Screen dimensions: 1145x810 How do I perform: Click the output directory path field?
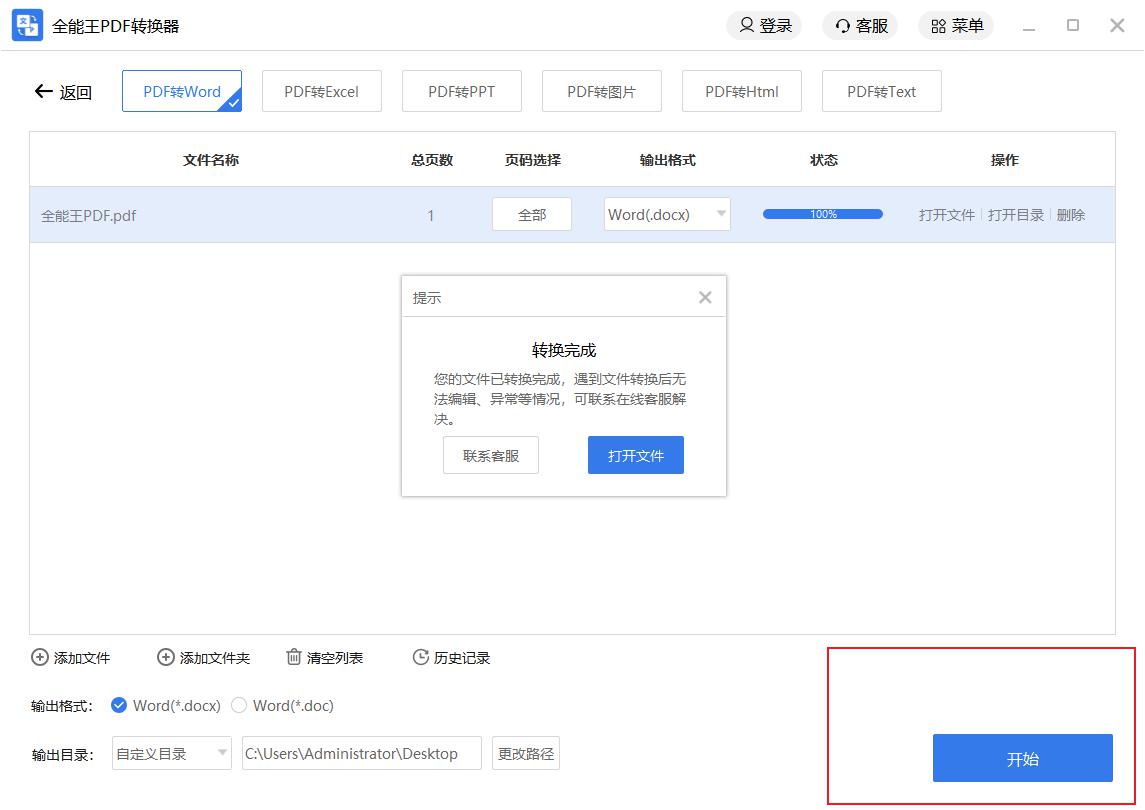click(x=361, y=754)
